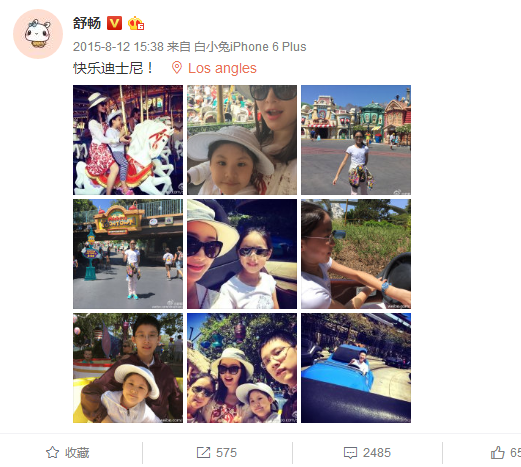Open the post timestamp 2015-8-12 15:38

[x=118, y=47]
